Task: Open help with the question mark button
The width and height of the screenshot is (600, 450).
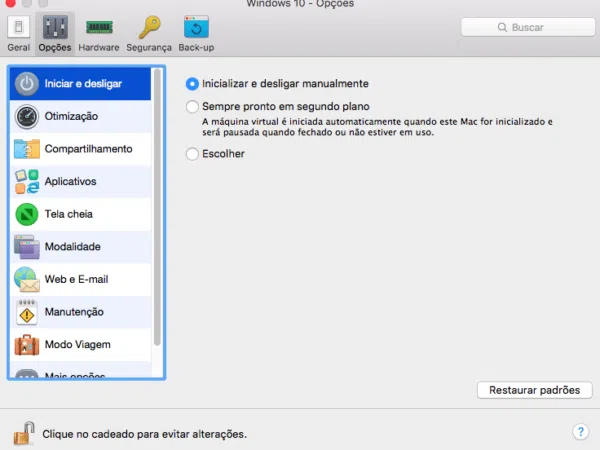Action: 580,432
